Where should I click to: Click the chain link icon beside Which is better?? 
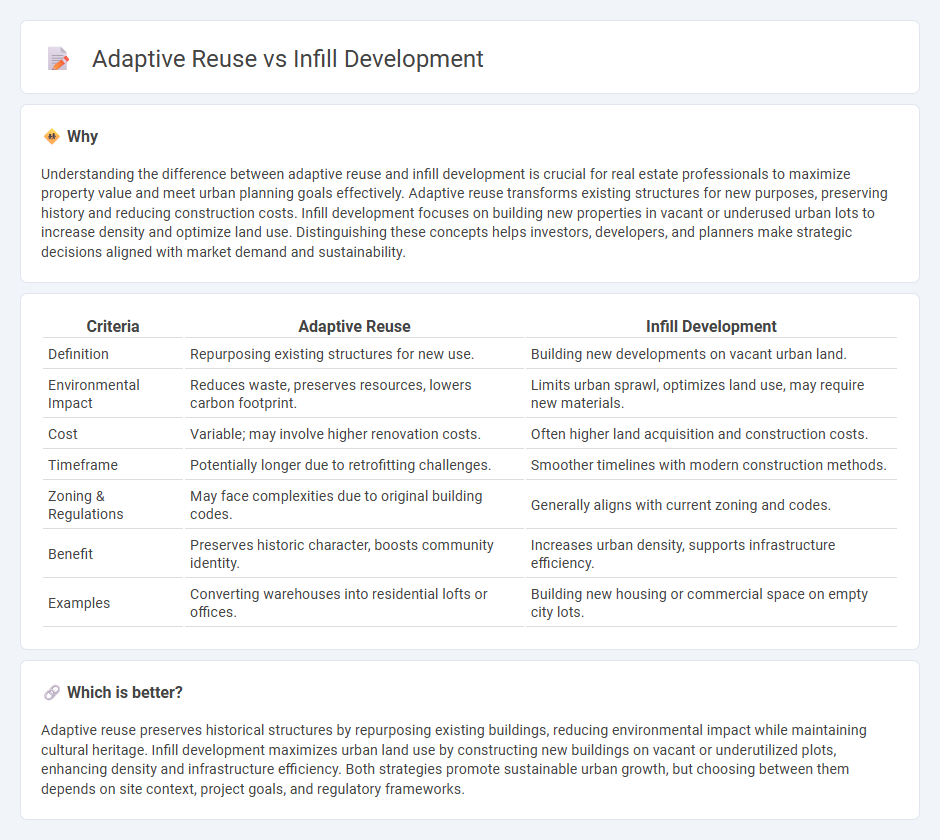point(52,693)
